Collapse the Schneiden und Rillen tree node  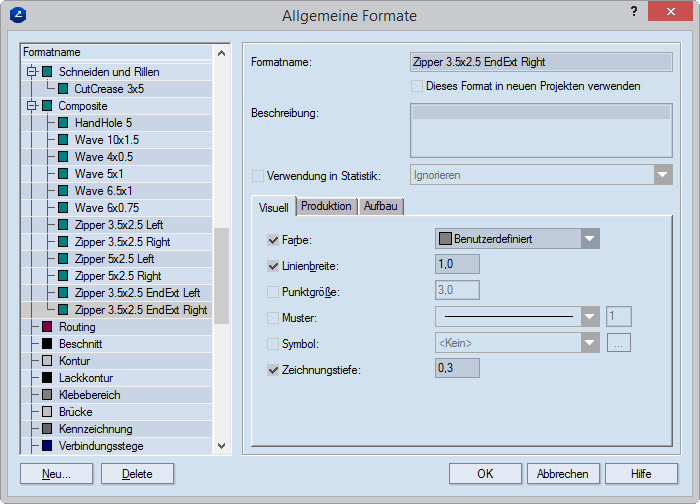[x=31, y=71]
